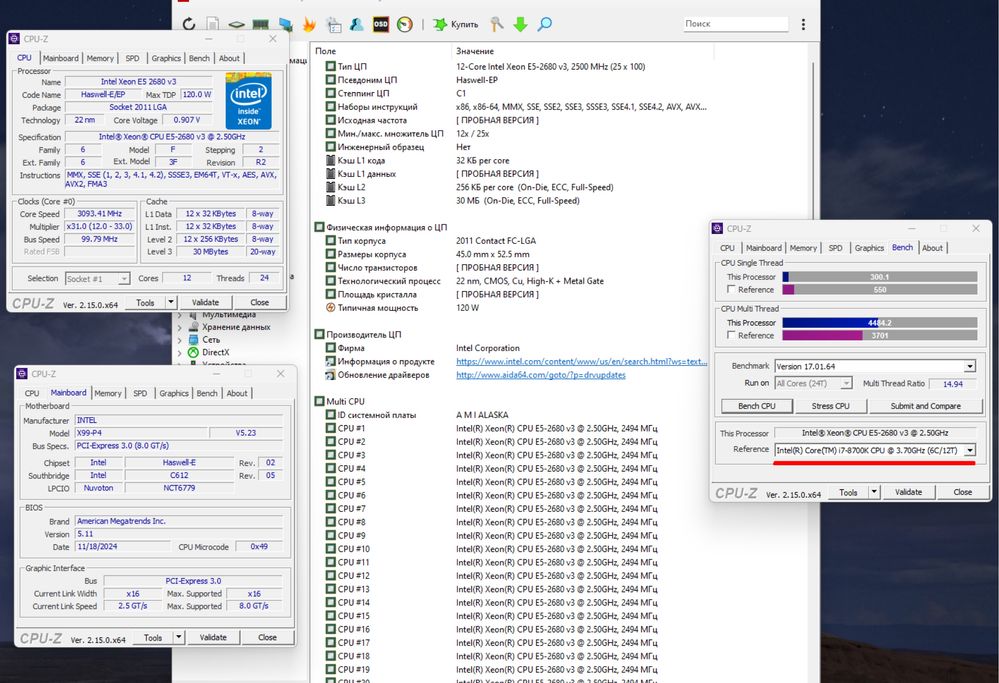Open Graphics tab in the CPU-Z Mainboard window

coord(174,393)
